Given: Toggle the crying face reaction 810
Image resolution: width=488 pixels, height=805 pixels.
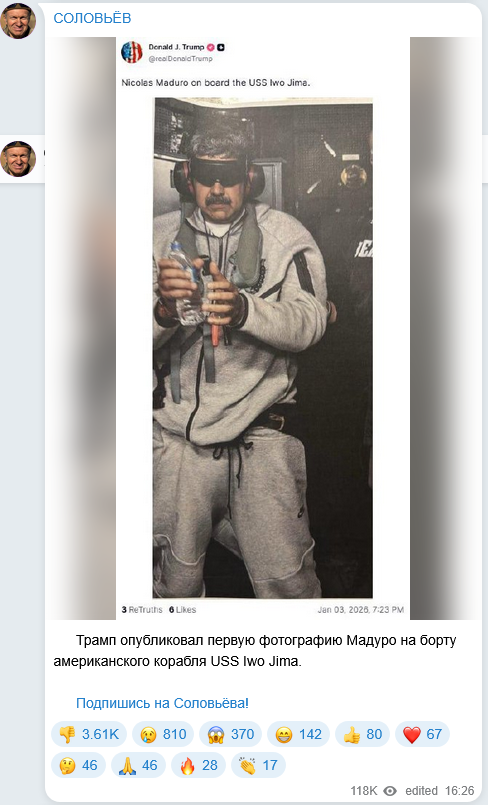Looking at the screenshot, I should (x=163, y=734).
